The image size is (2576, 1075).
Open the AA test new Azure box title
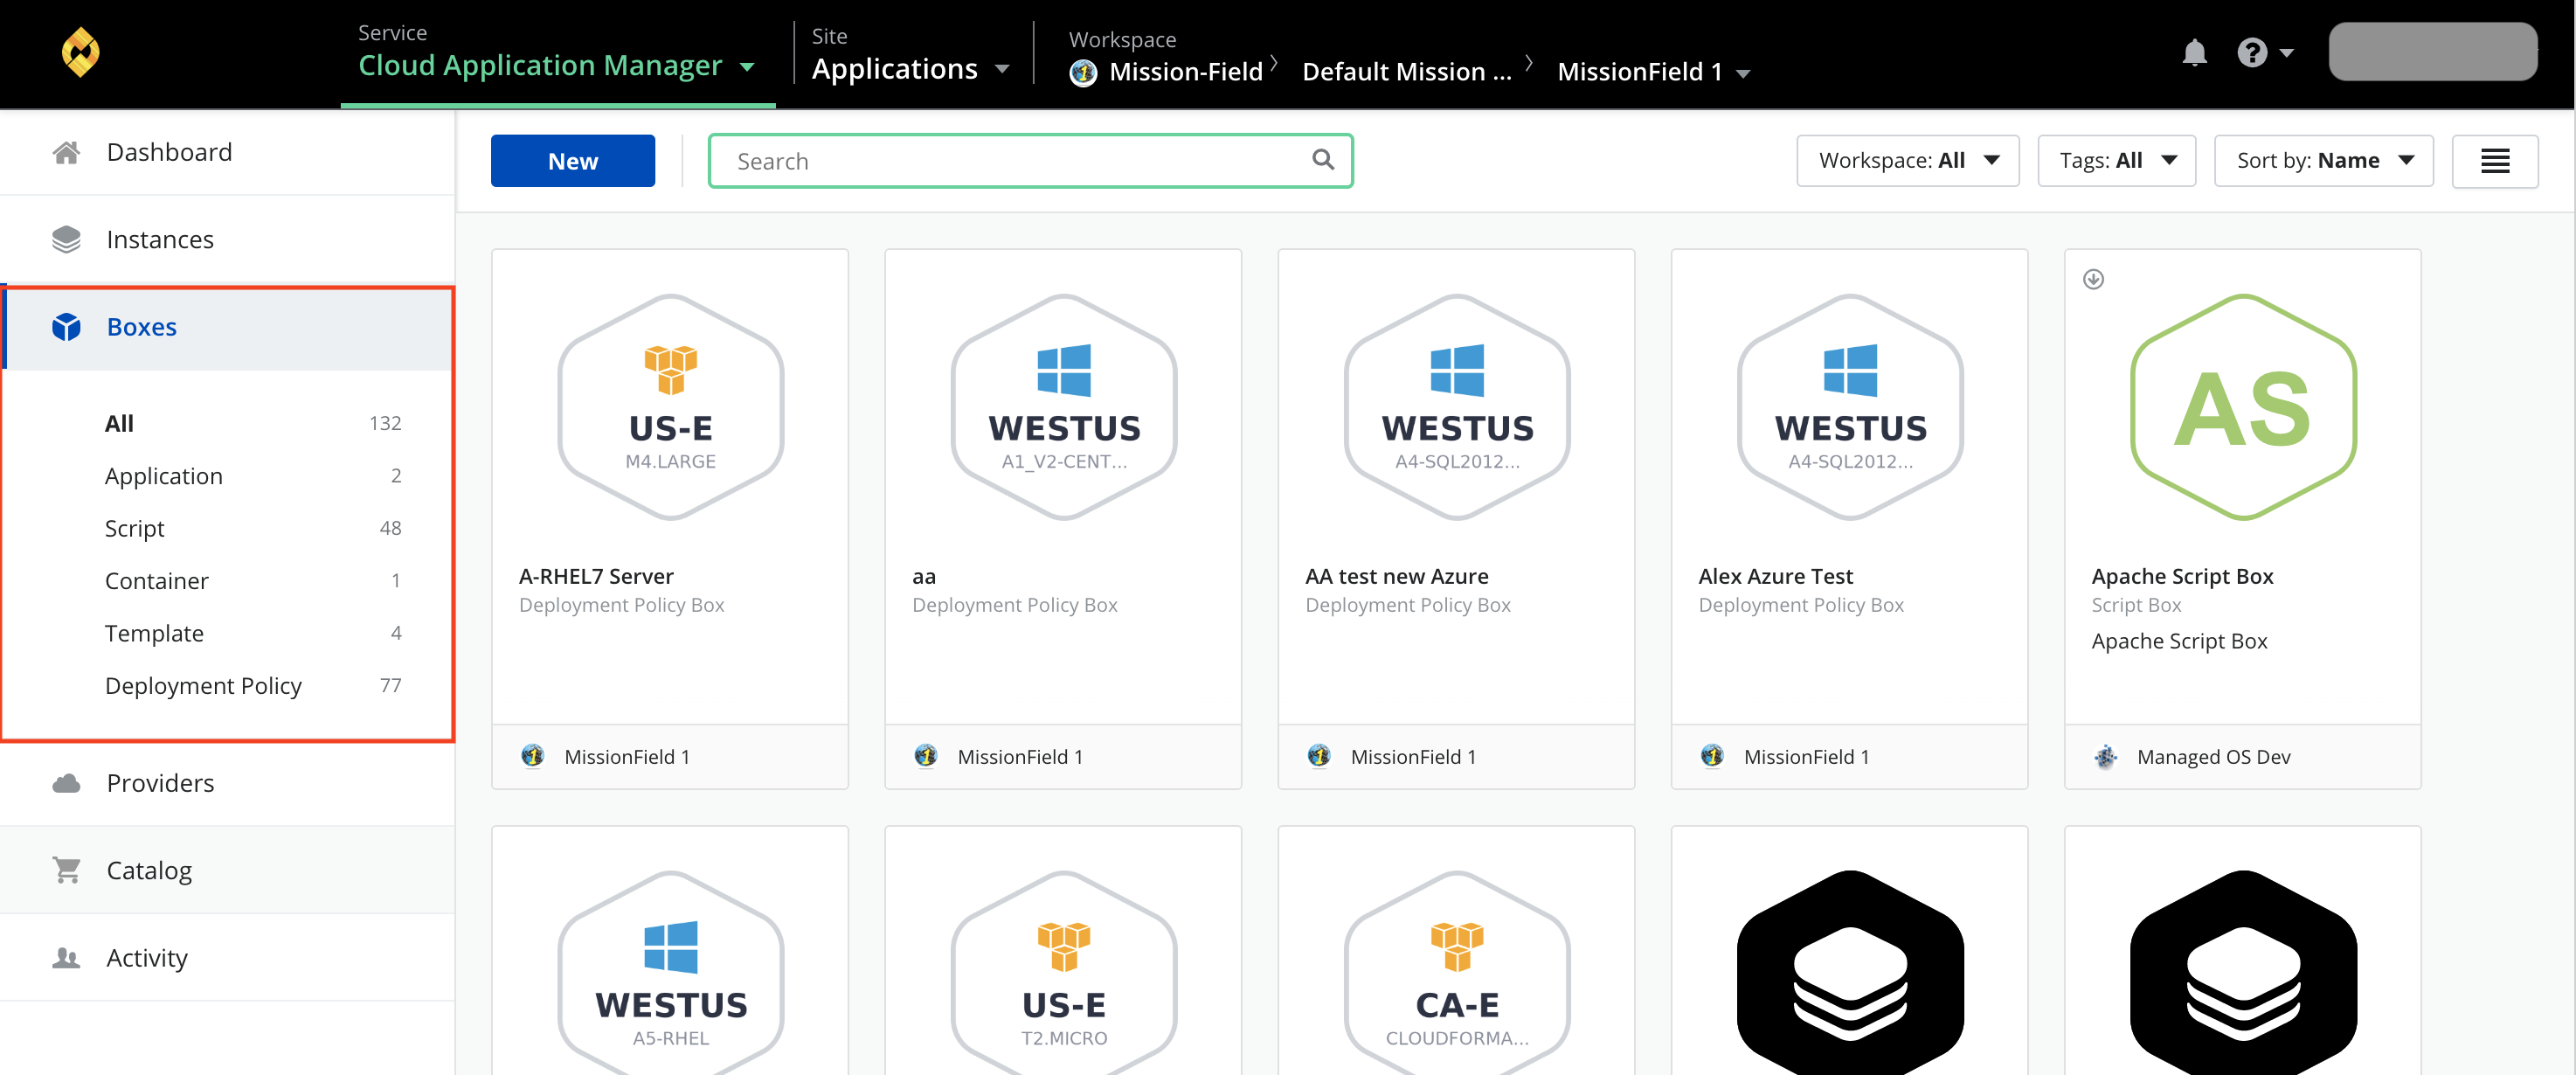pos(1396,576)
